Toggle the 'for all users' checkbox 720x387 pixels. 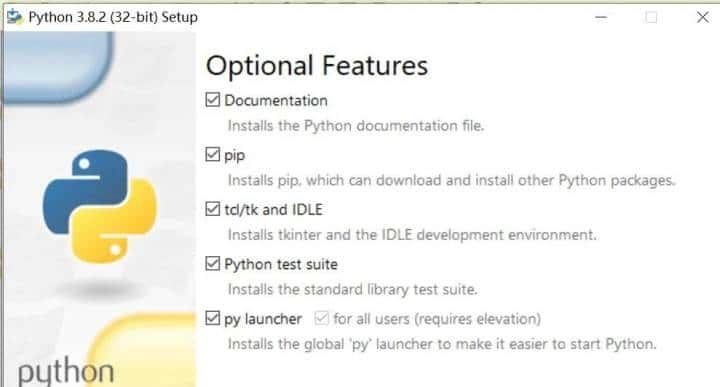[x=322, y=318]
